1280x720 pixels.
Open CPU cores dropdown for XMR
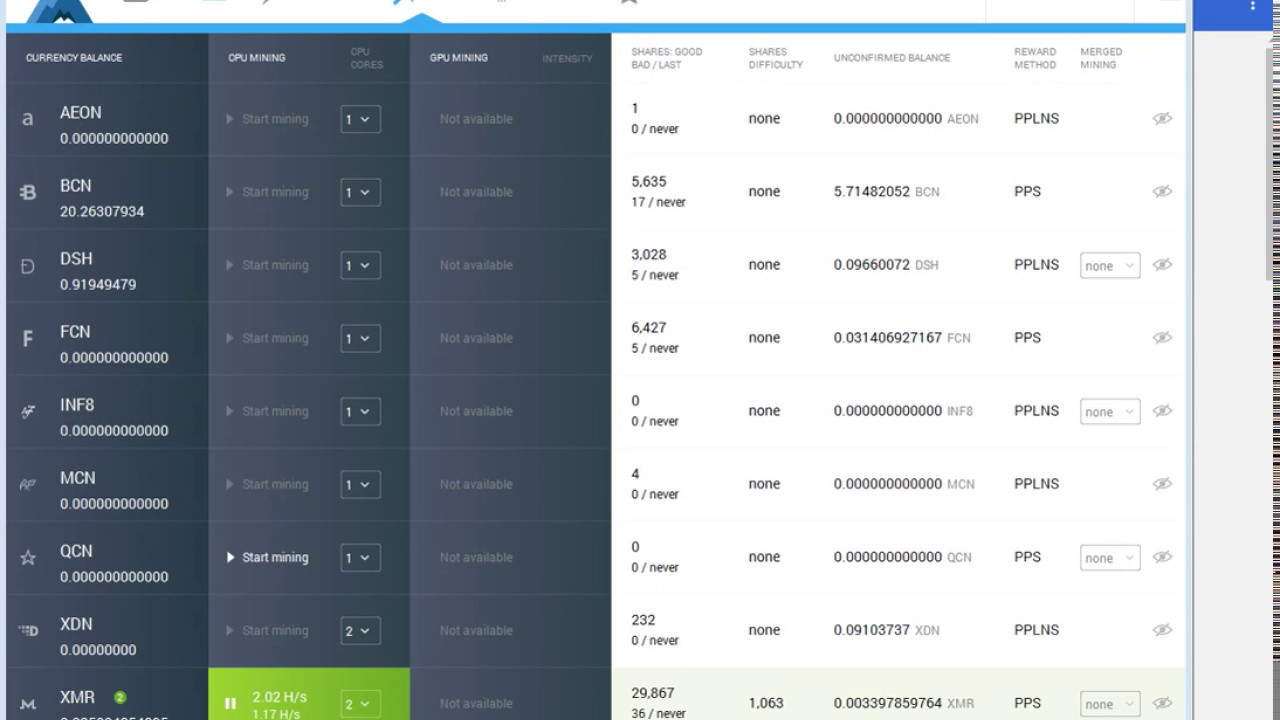tap(360, 704)
